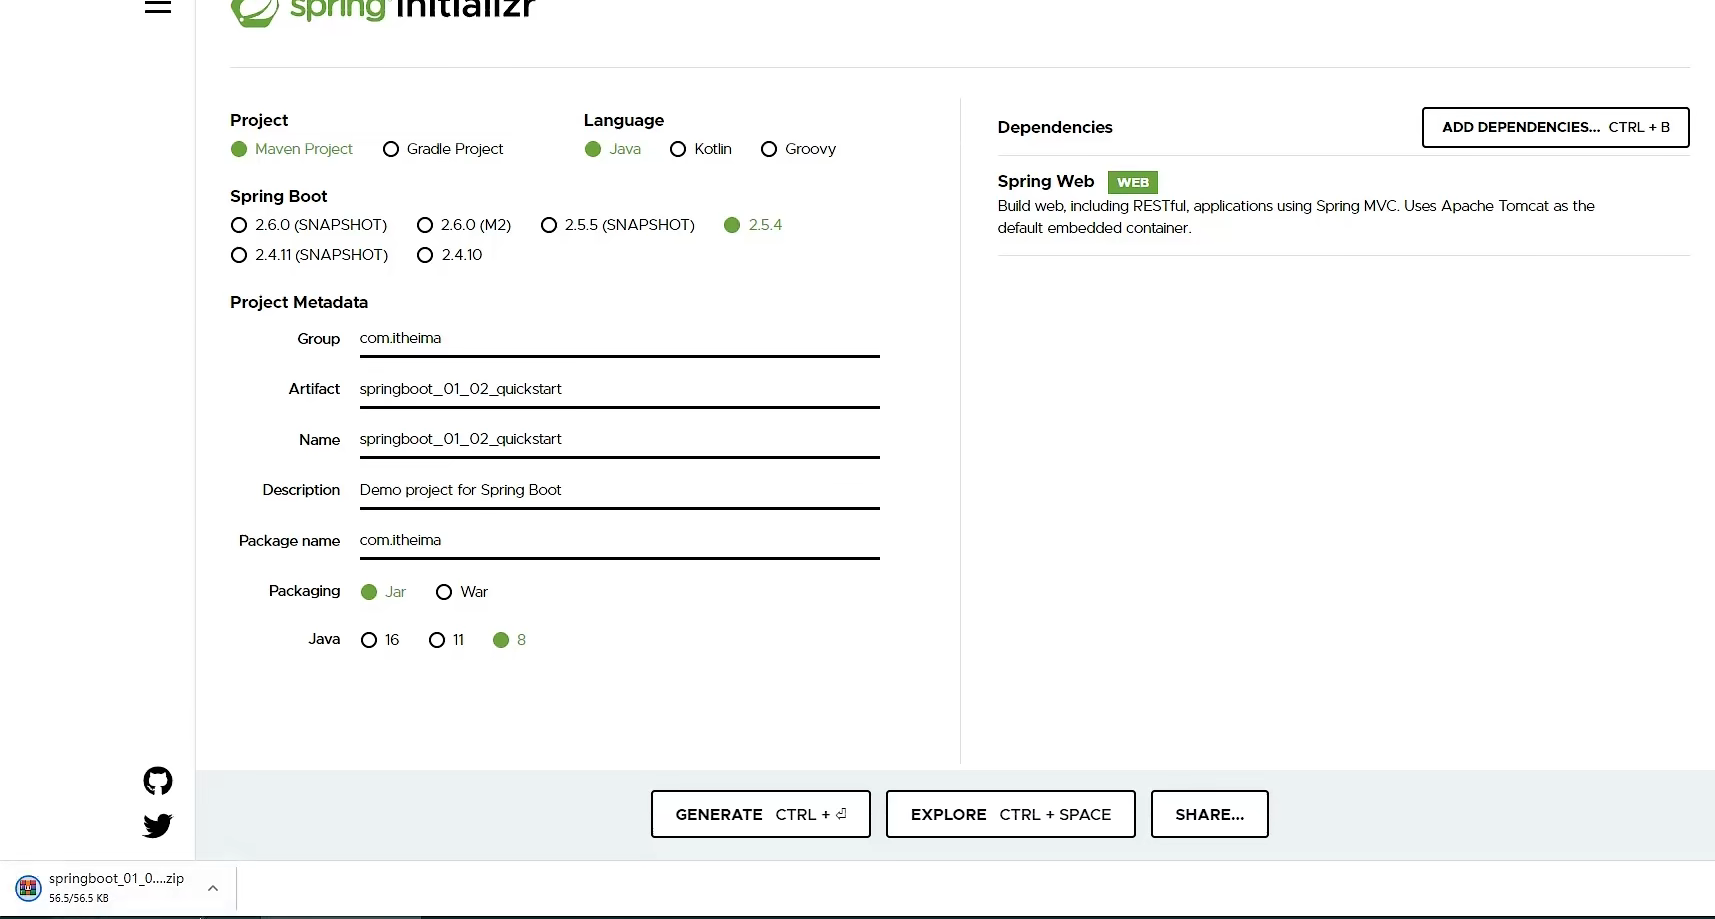Image resolution: width=1715 pixels, height=919 pixels.
Task: Select Jar packaging option
Action: pos(383,592)
